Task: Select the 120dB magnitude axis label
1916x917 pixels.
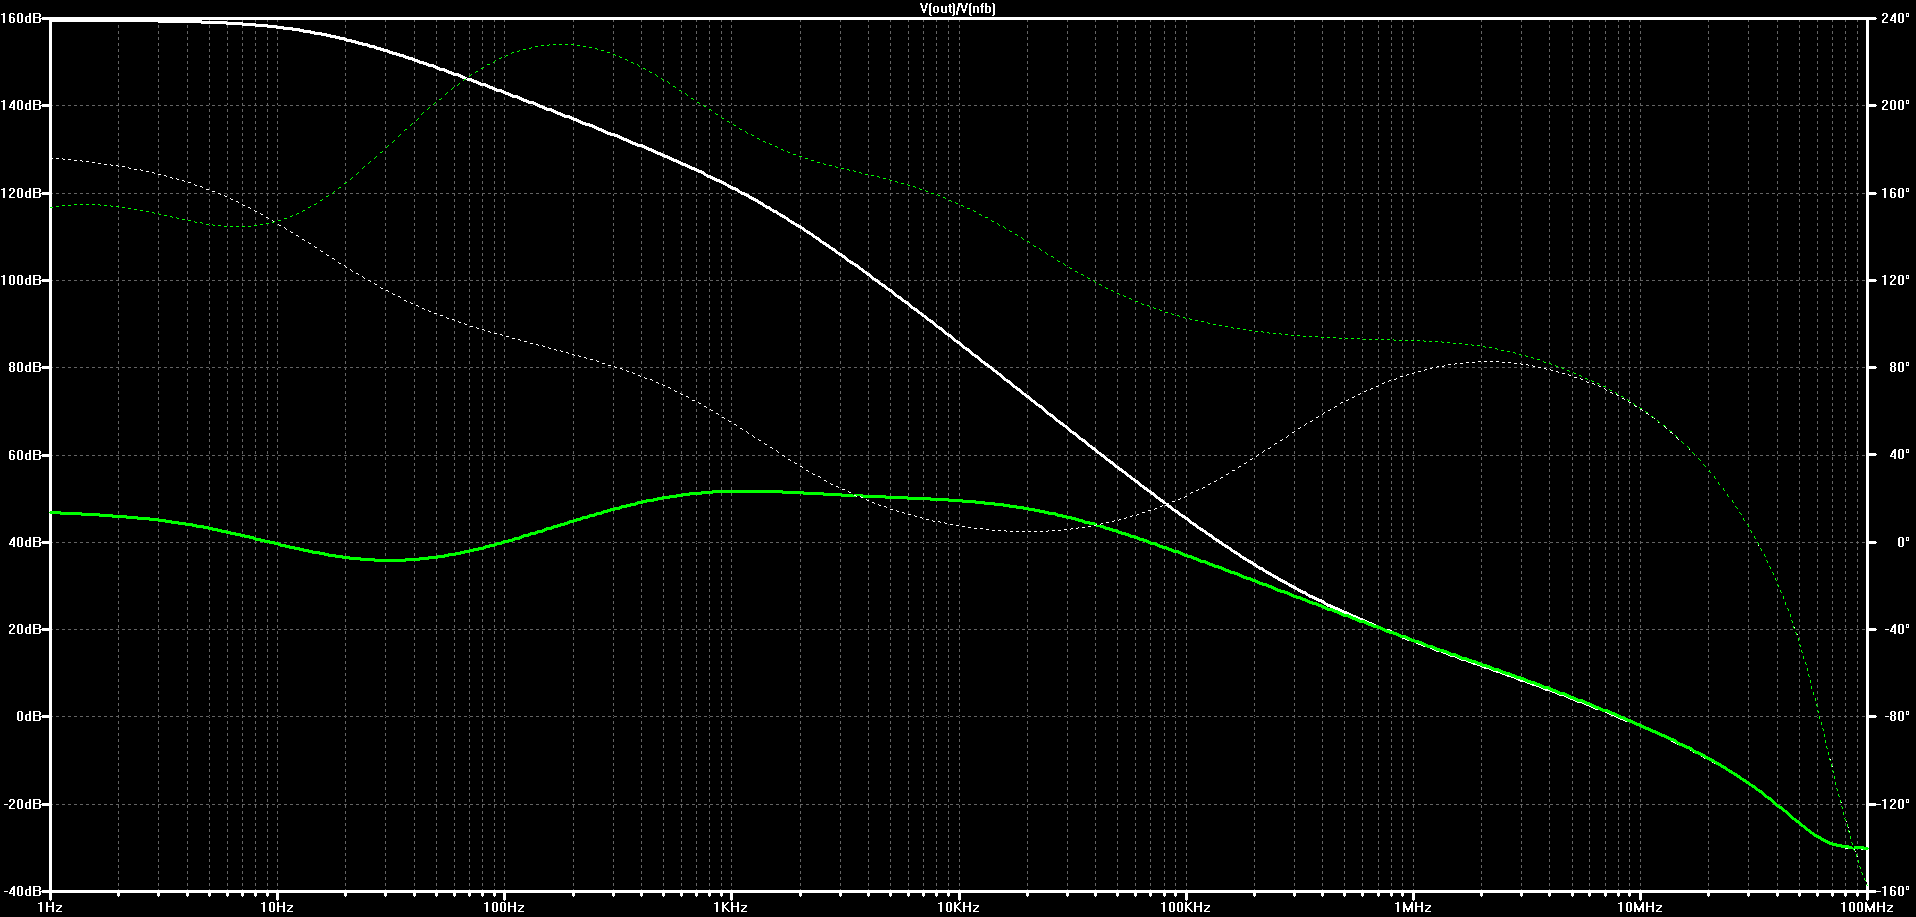Action: [22, 193]
